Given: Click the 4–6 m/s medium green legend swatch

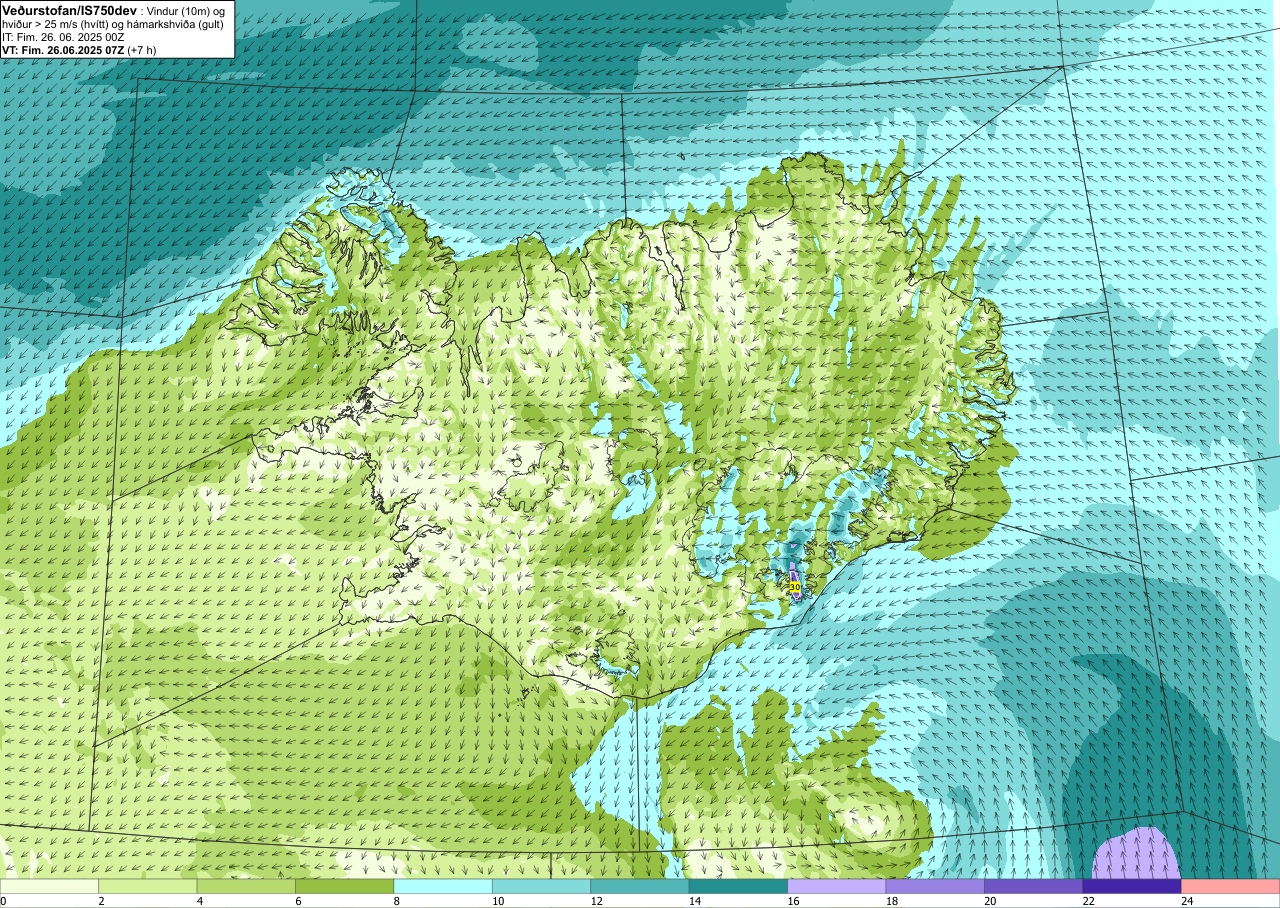Looking at the screenshot, I should pos(246,886).
